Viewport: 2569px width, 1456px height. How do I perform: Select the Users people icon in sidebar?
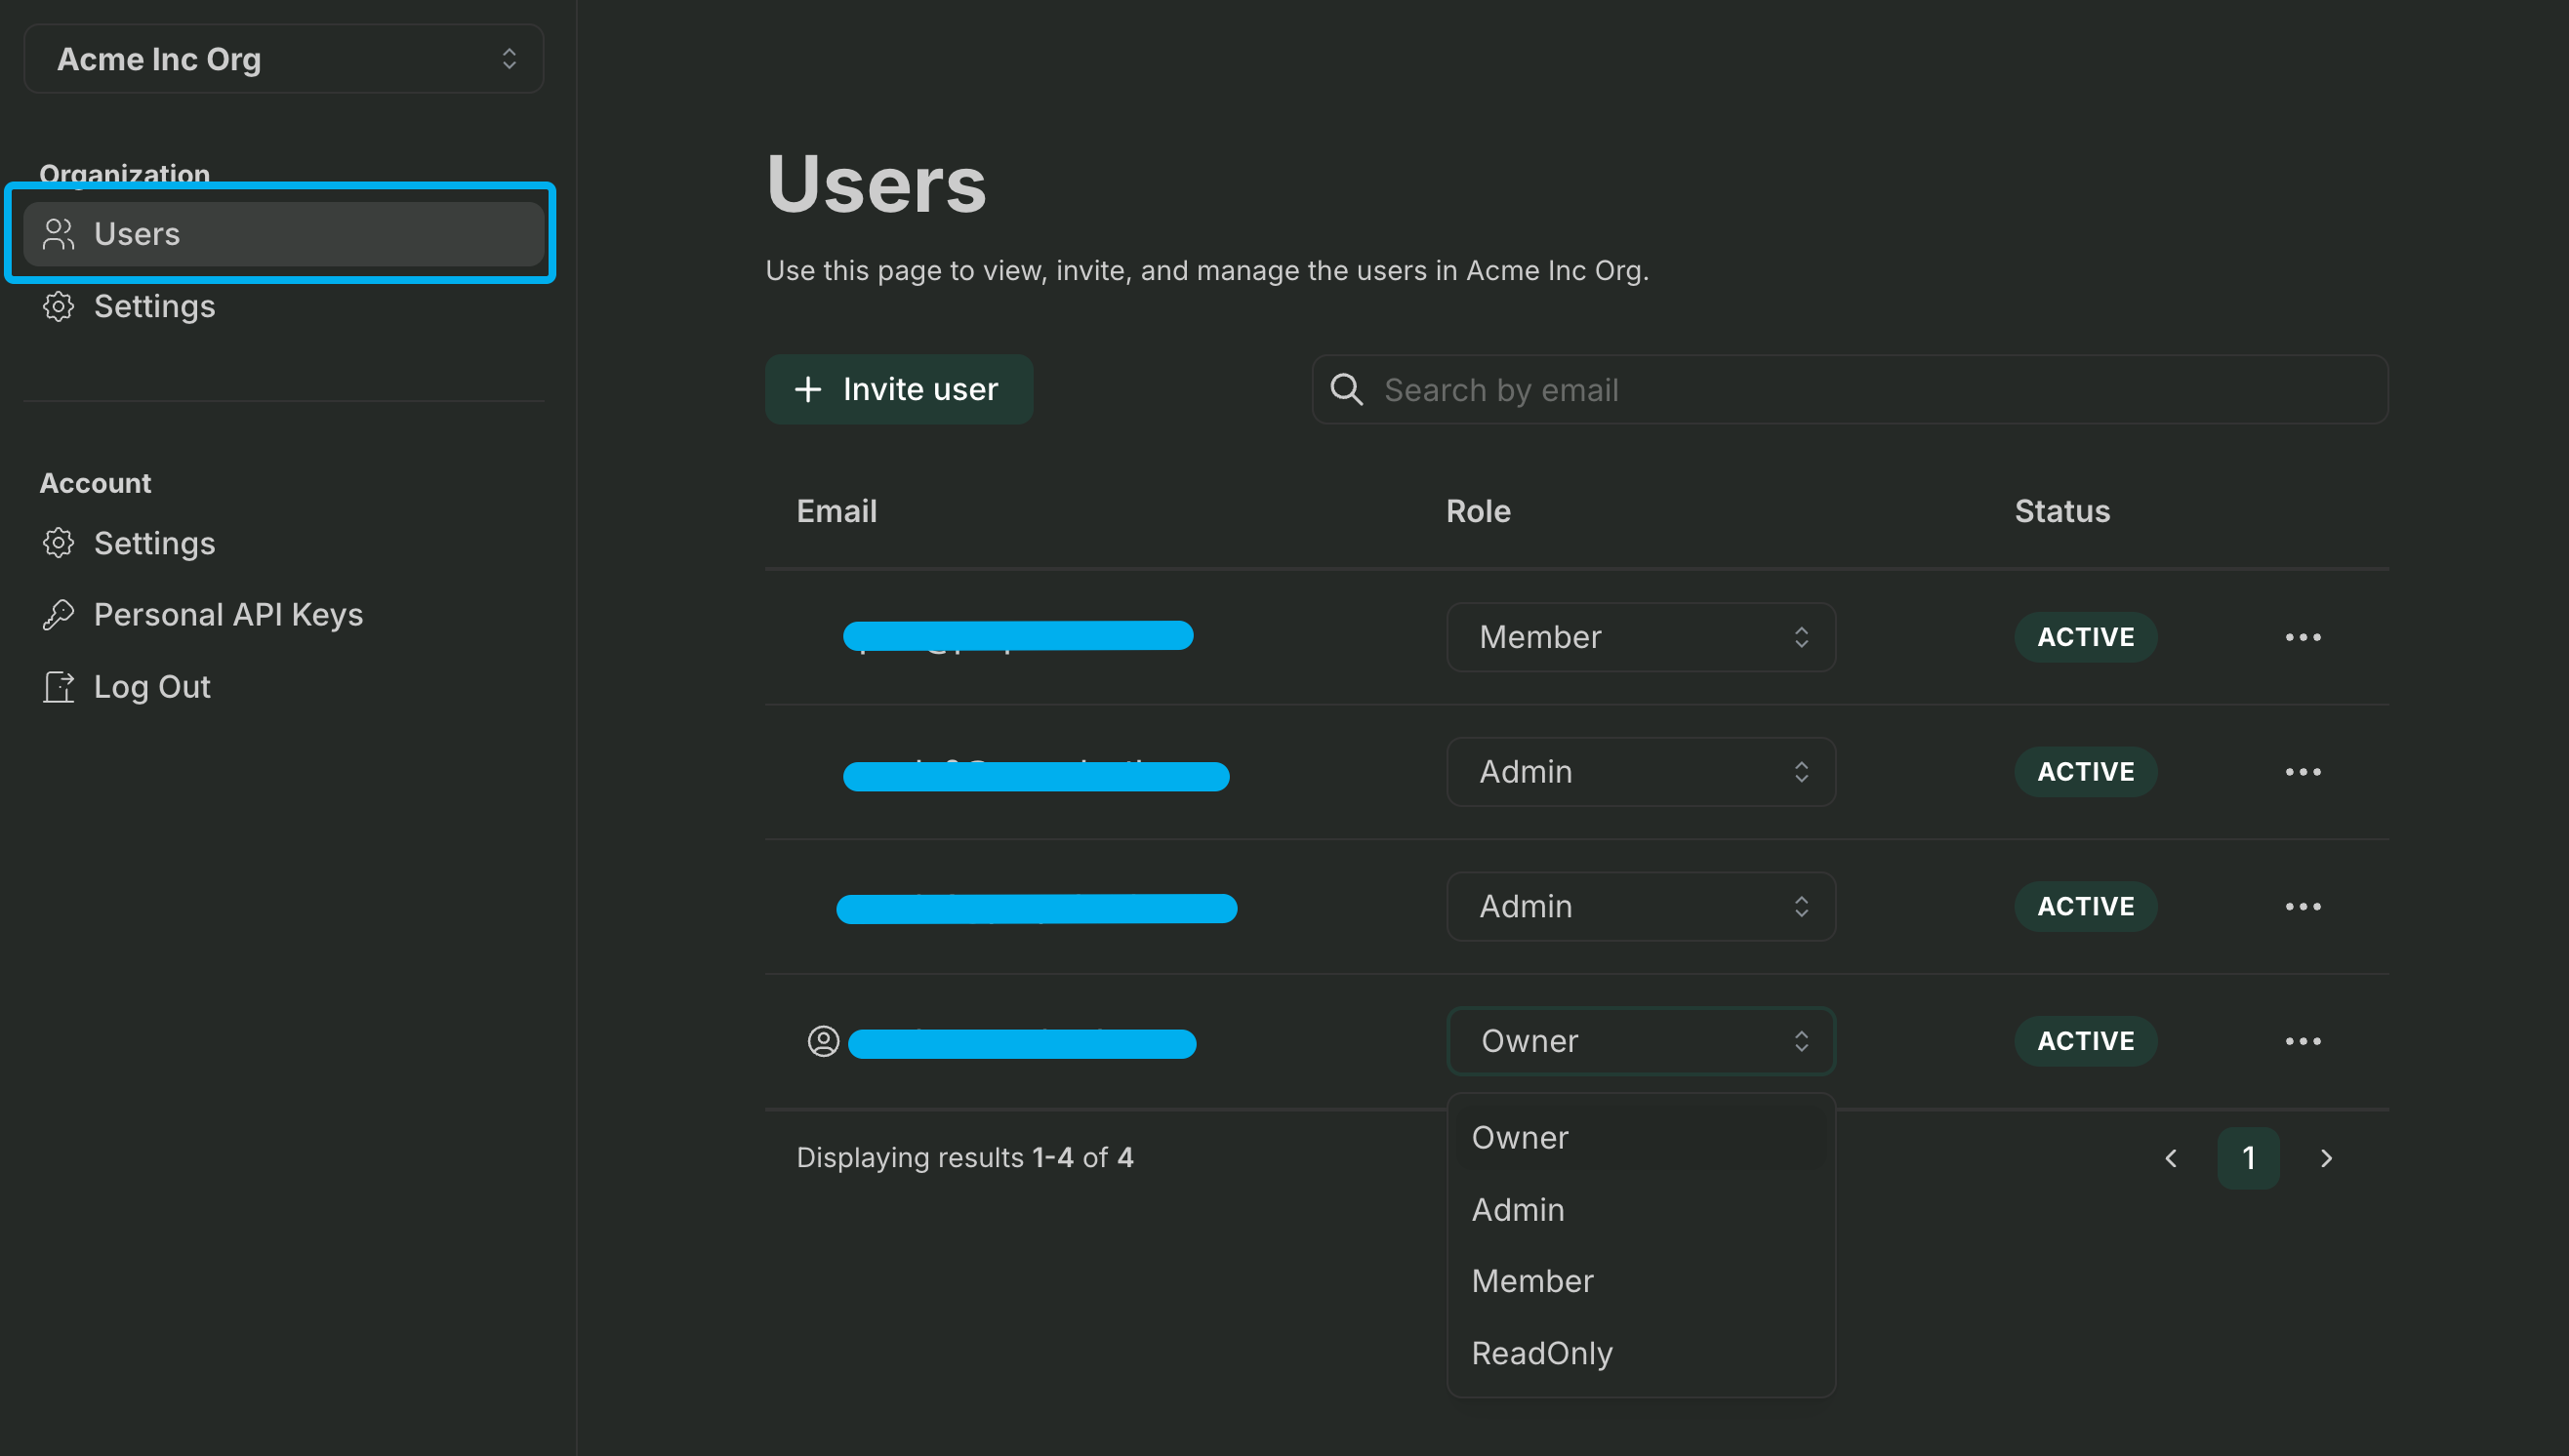(x=58, y=234)
